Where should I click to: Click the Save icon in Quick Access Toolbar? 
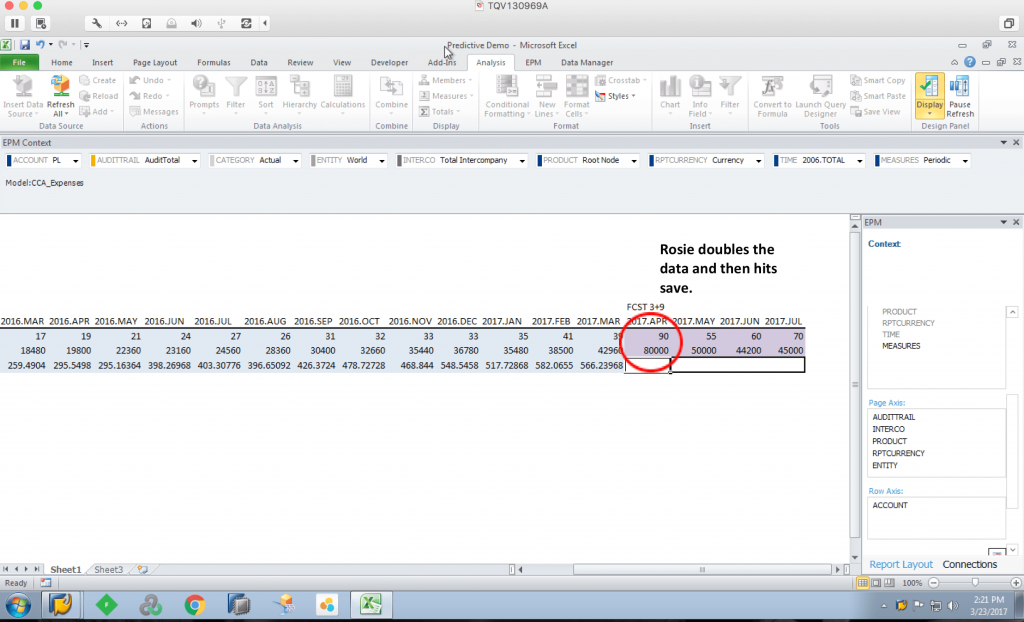[24, 45]
